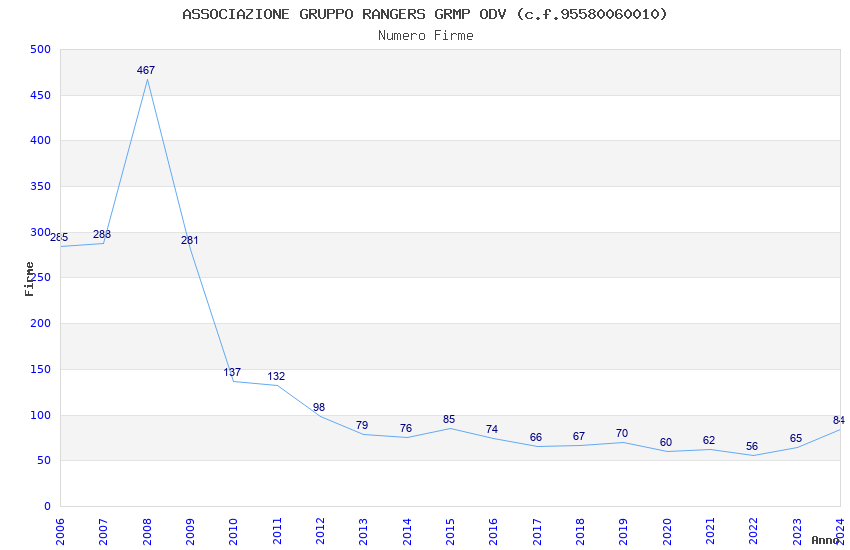Click the 67 data label
Viewport: 850px width, 550px height.
point(579,436)
